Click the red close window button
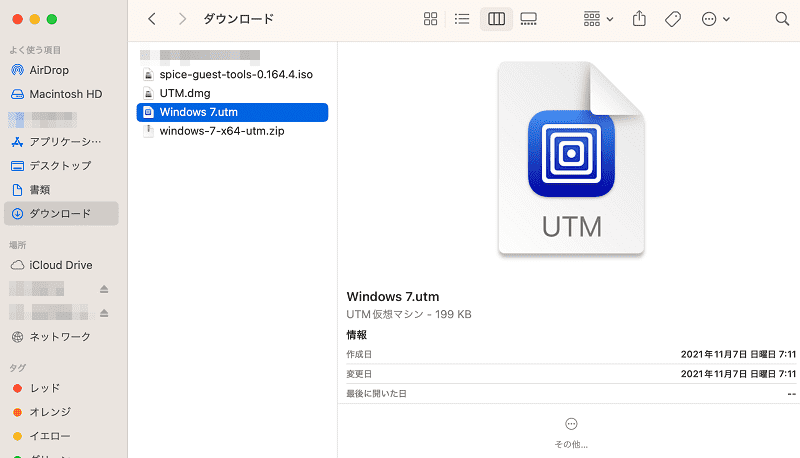Screen dimensions: 800x458 click(x=17, y=19)
